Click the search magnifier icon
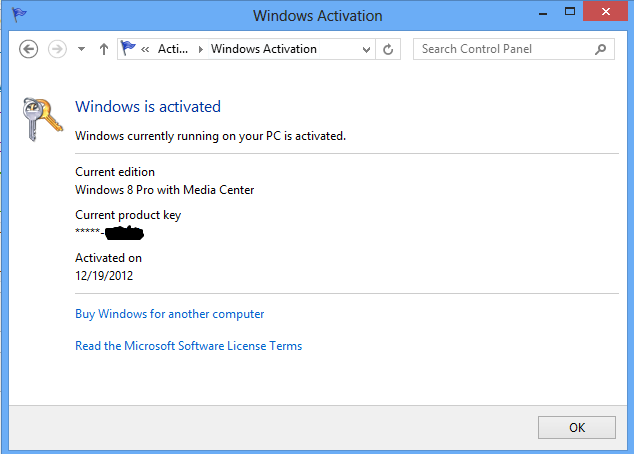 [600, 49]
